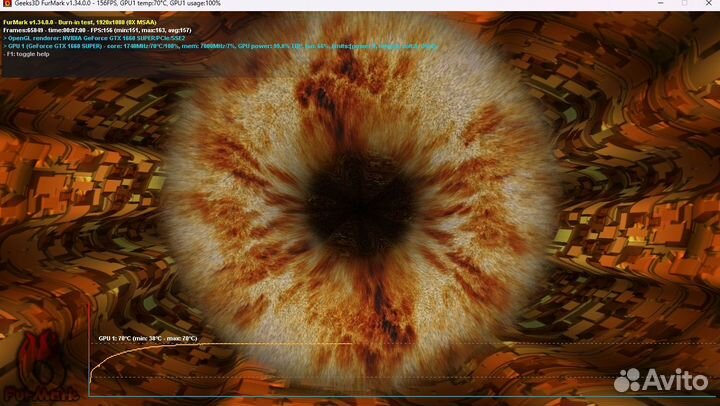The image size is (720, 406).
Task: Select the Geeks3D FurMark title bar text
Action: coord(118,3)
